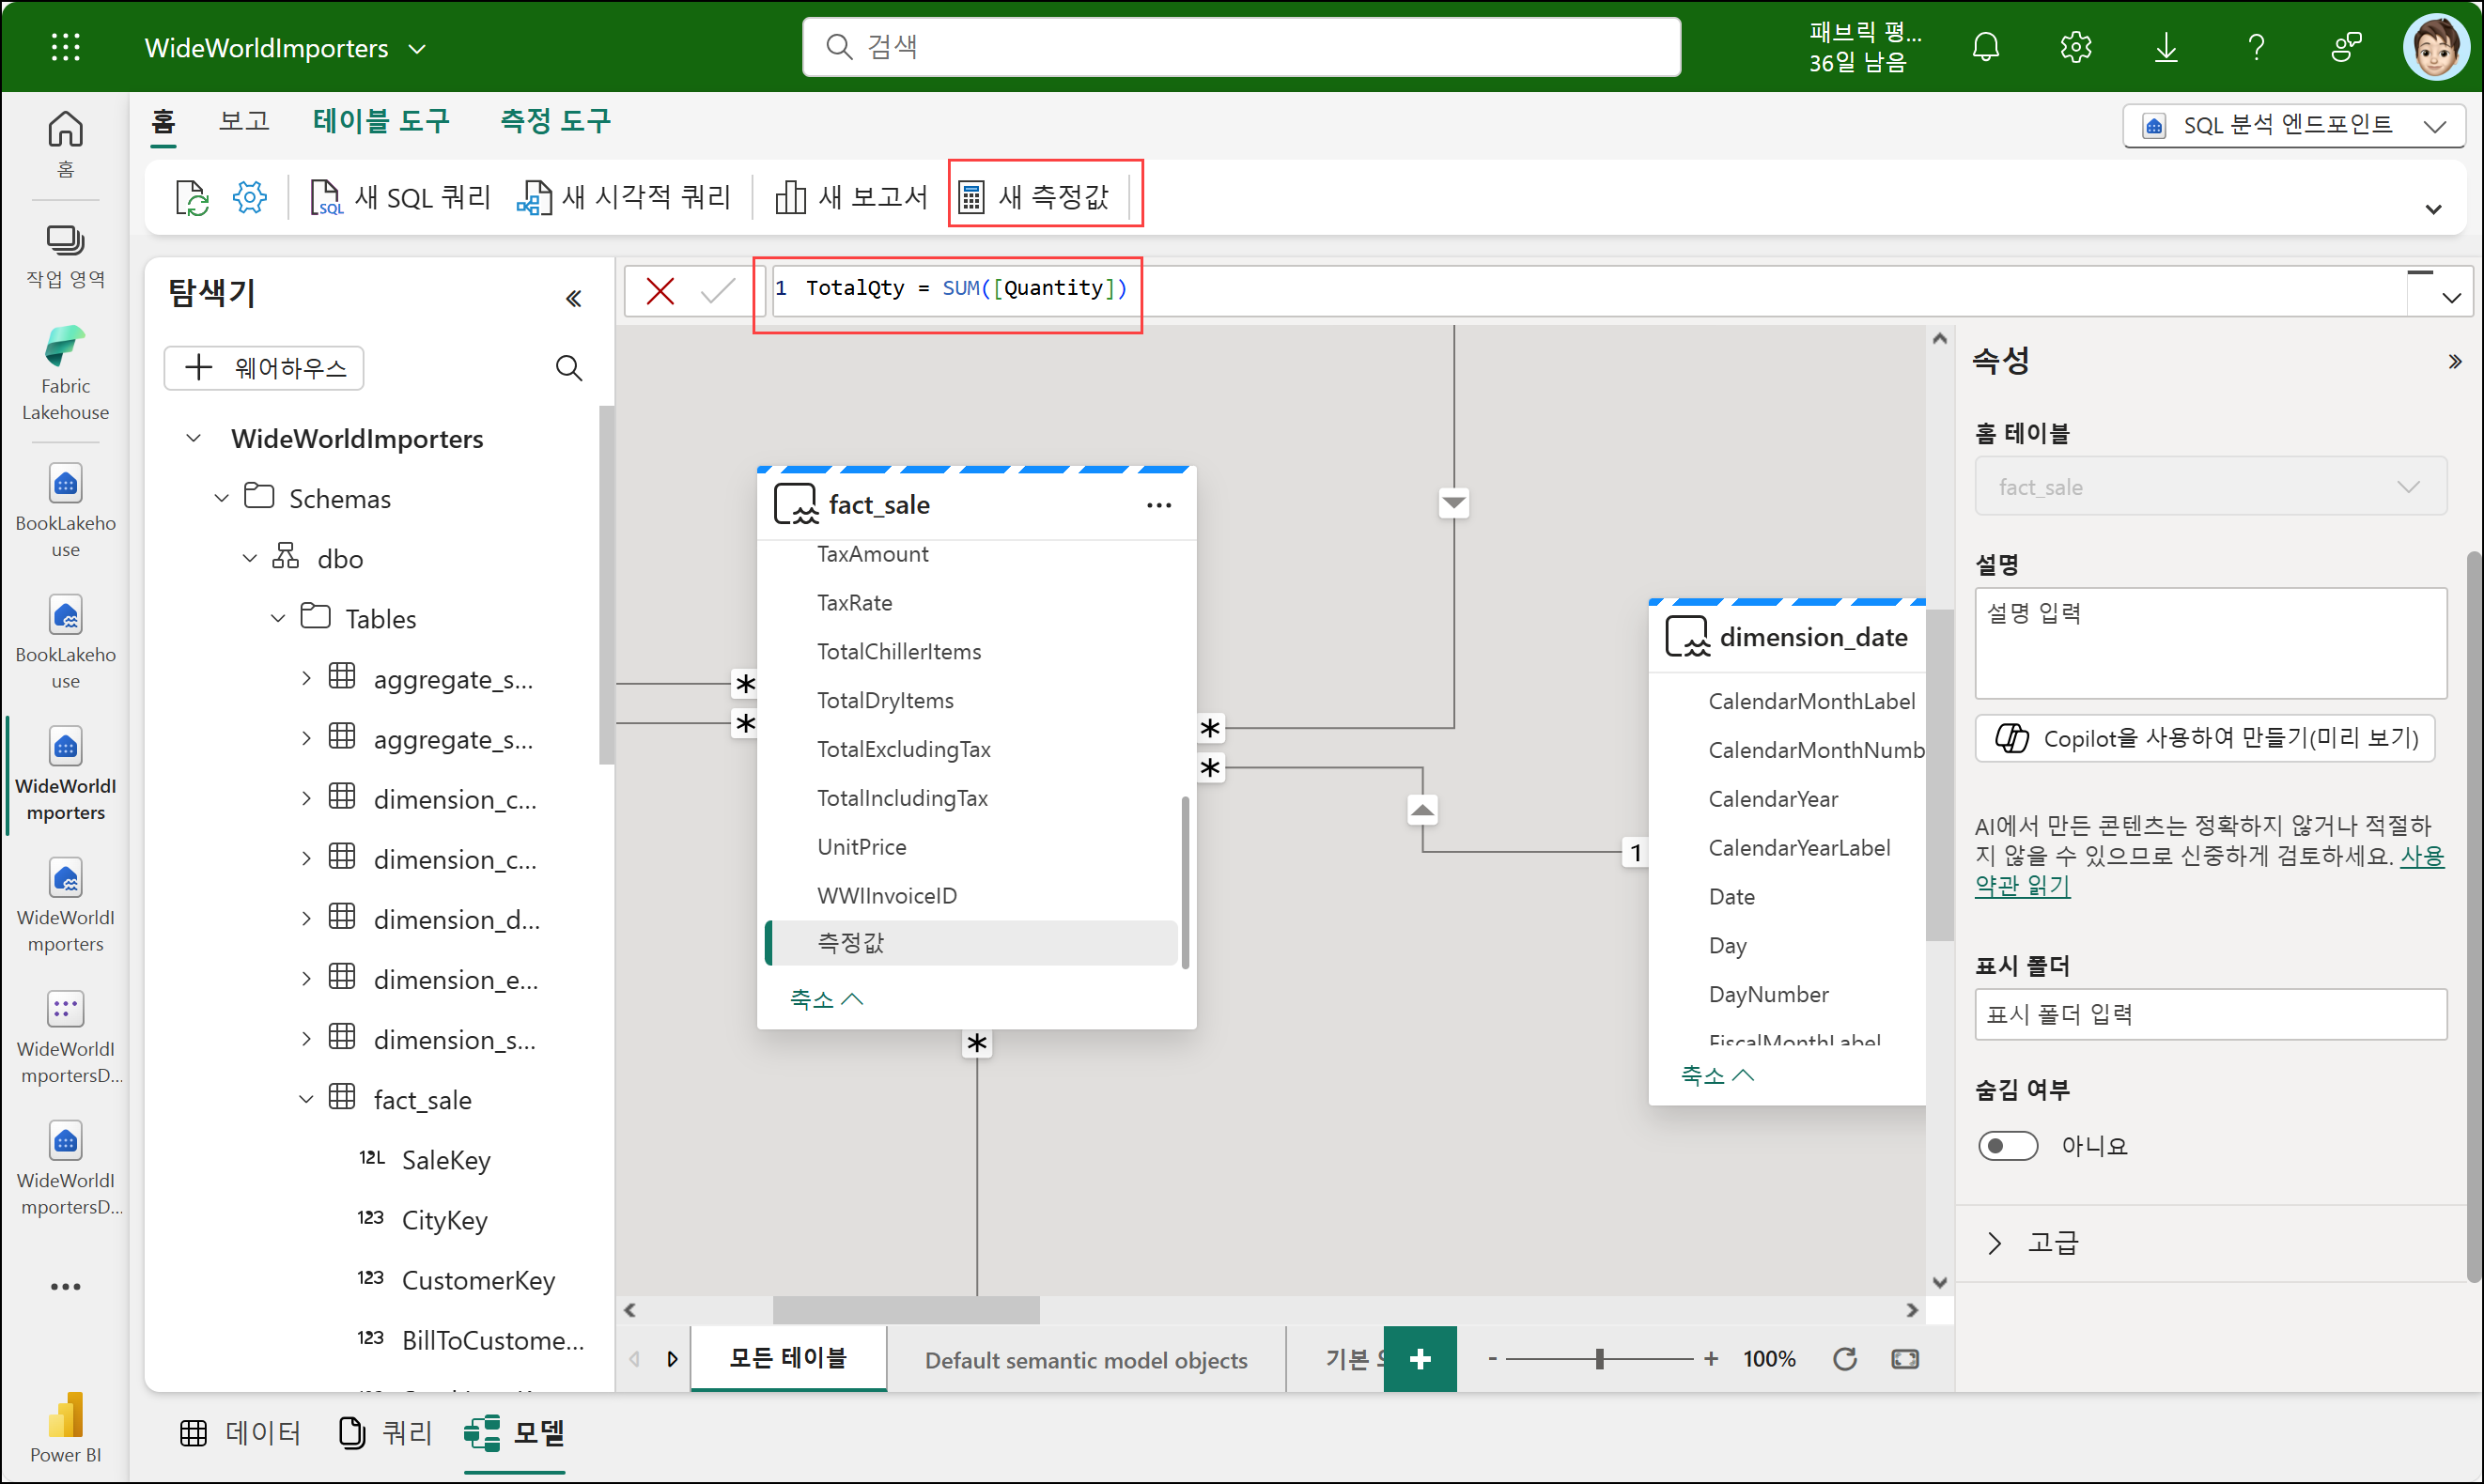Collapse the 속성 properties pane

pos(2454,361)
